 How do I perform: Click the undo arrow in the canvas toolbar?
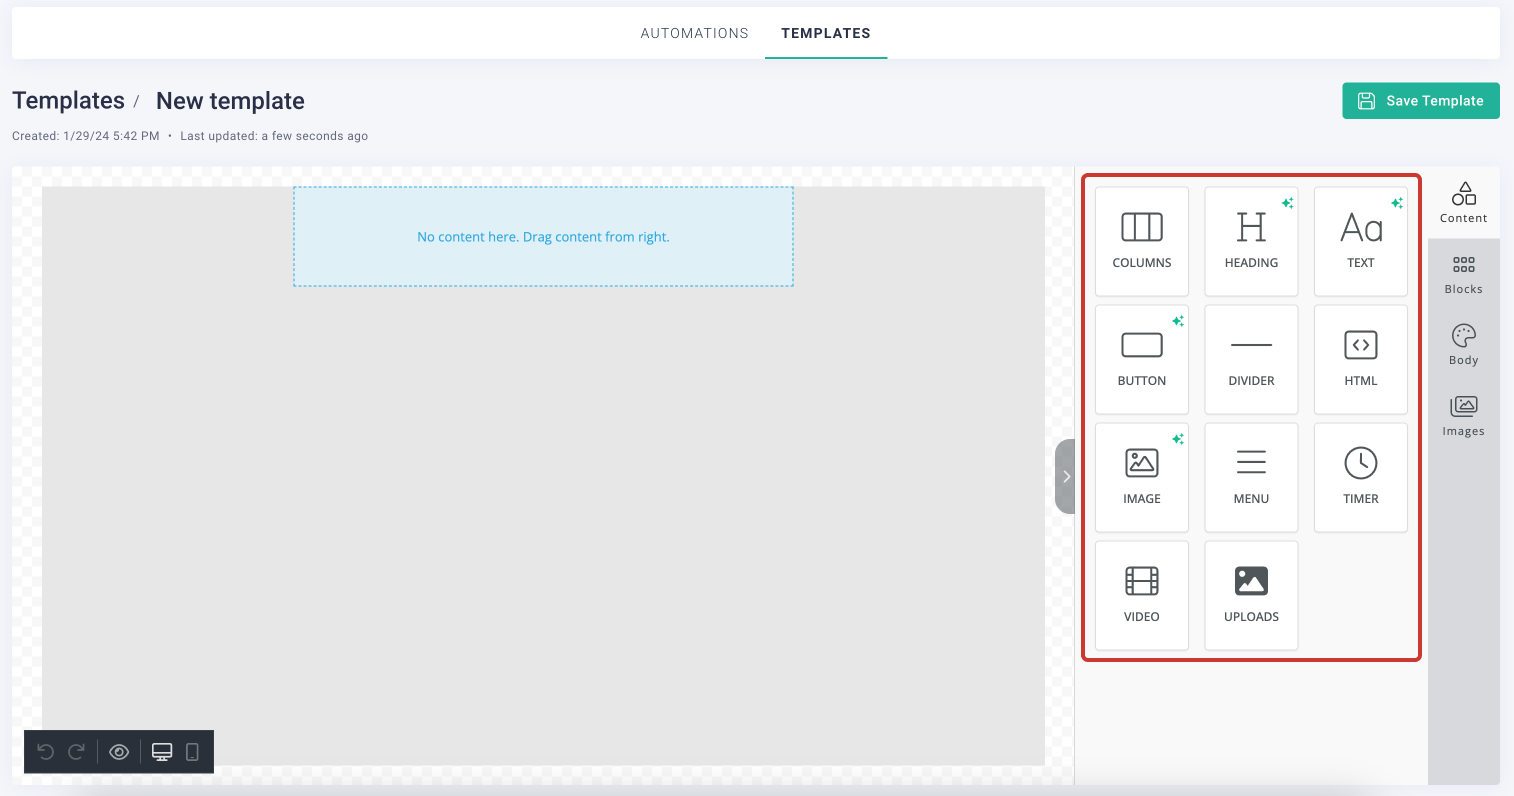click(45, 751)
